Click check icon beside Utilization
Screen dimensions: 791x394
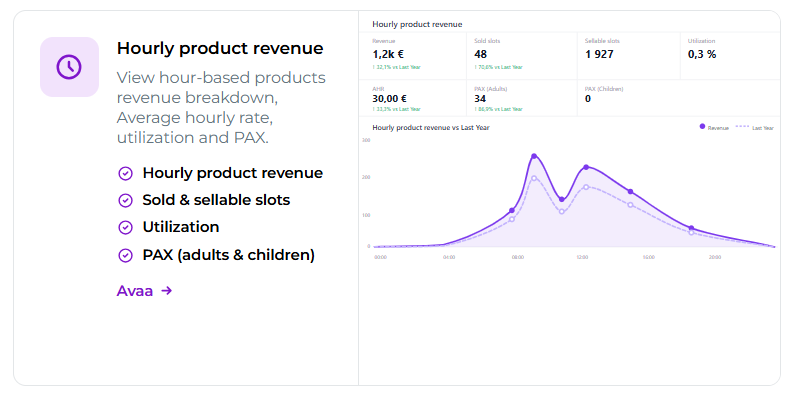coord(125,228)
